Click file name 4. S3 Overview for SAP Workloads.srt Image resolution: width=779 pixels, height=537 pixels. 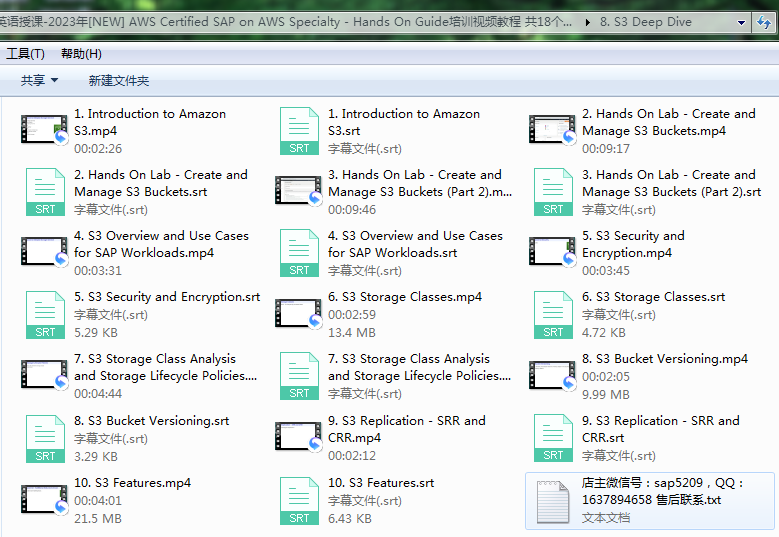(x=415, y=244)
